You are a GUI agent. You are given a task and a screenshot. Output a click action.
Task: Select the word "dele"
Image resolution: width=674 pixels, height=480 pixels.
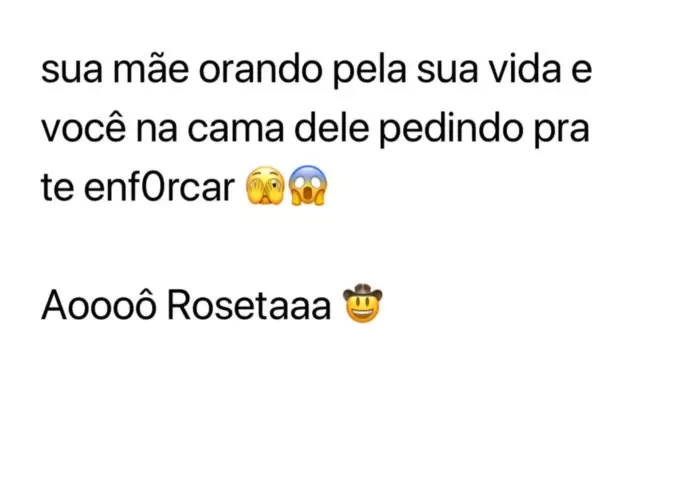[331, 128]
